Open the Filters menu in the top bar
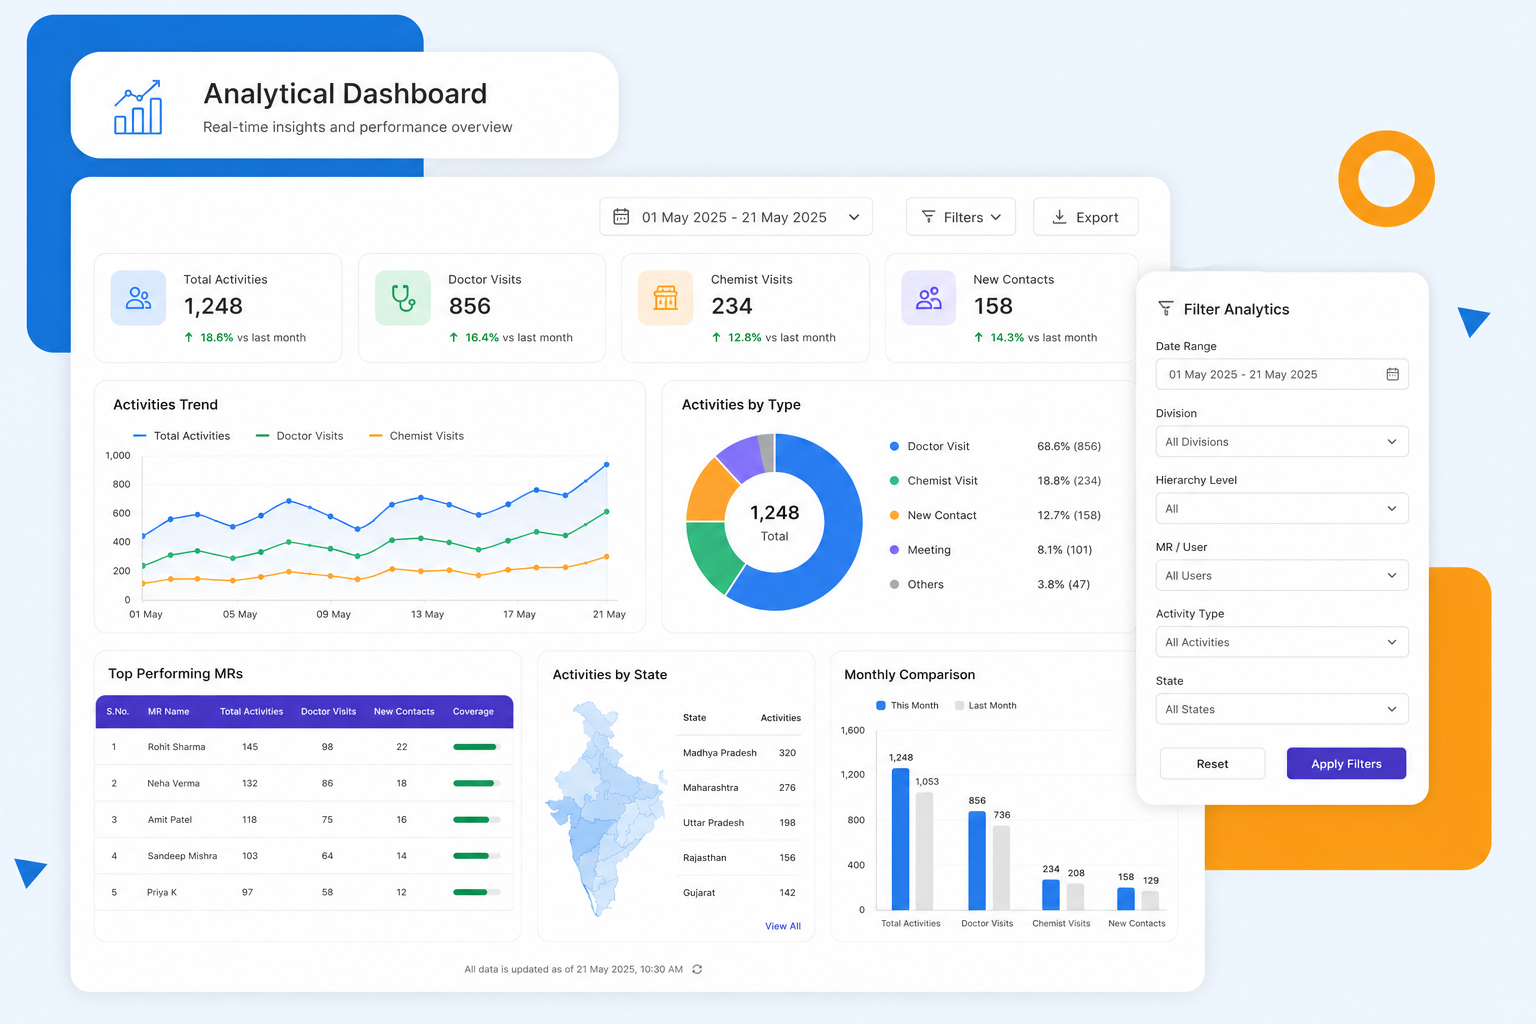The image size is (1536, 1024). tap(961, 217)
